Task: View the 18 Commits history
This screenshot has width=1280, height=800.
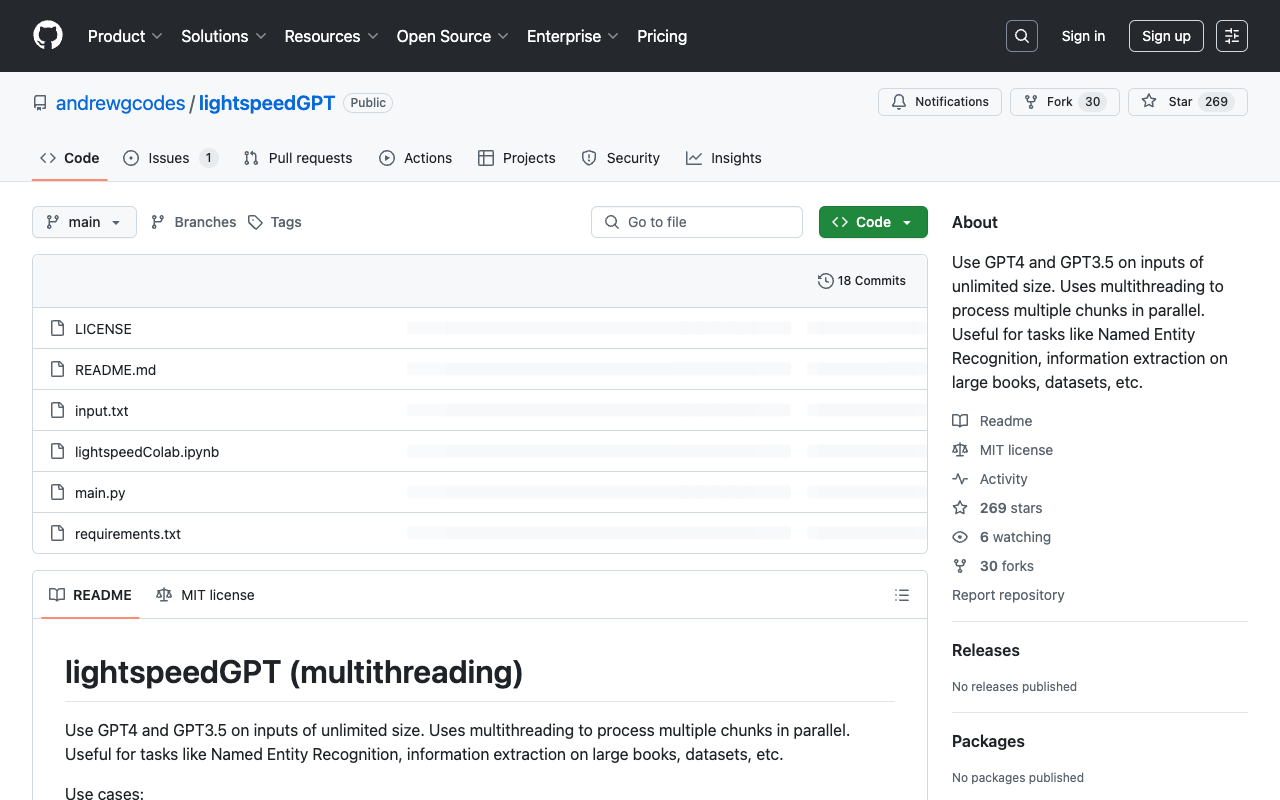Action: [x=862, y=281]
